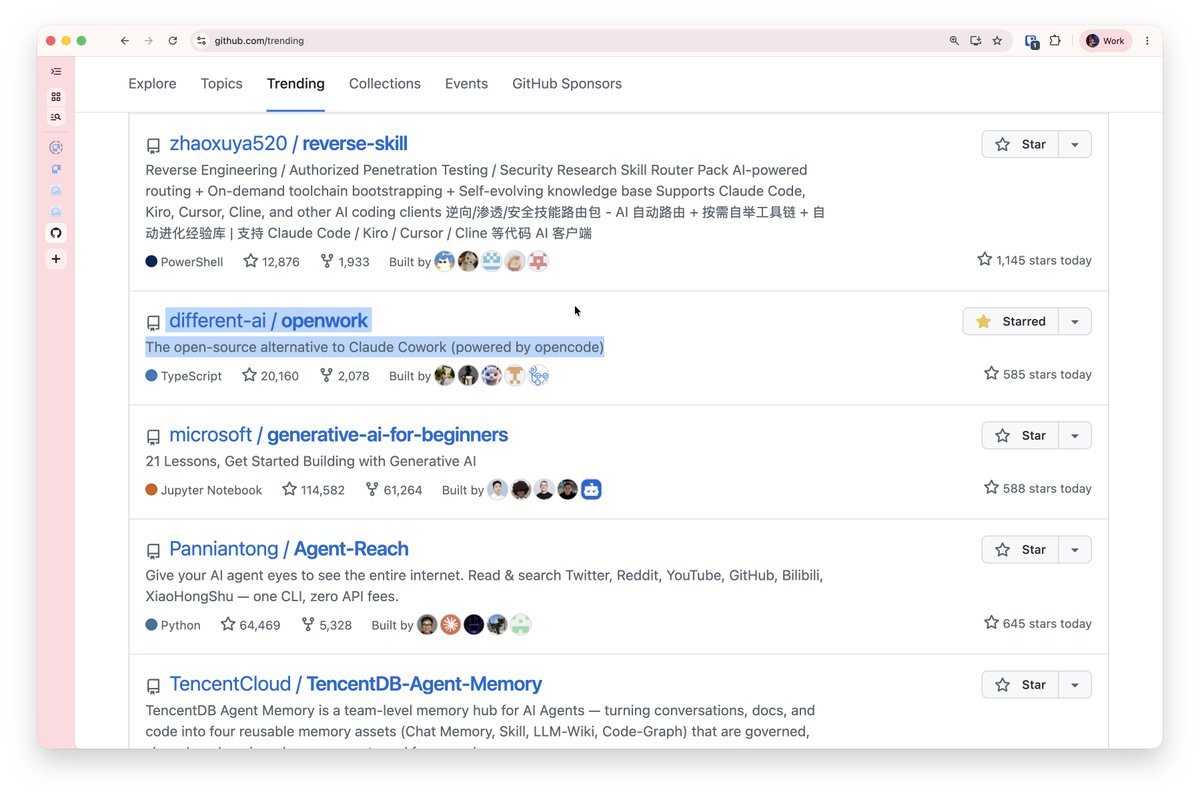
Task: Open the browser three-dot menu
Action: [1147, 41]
